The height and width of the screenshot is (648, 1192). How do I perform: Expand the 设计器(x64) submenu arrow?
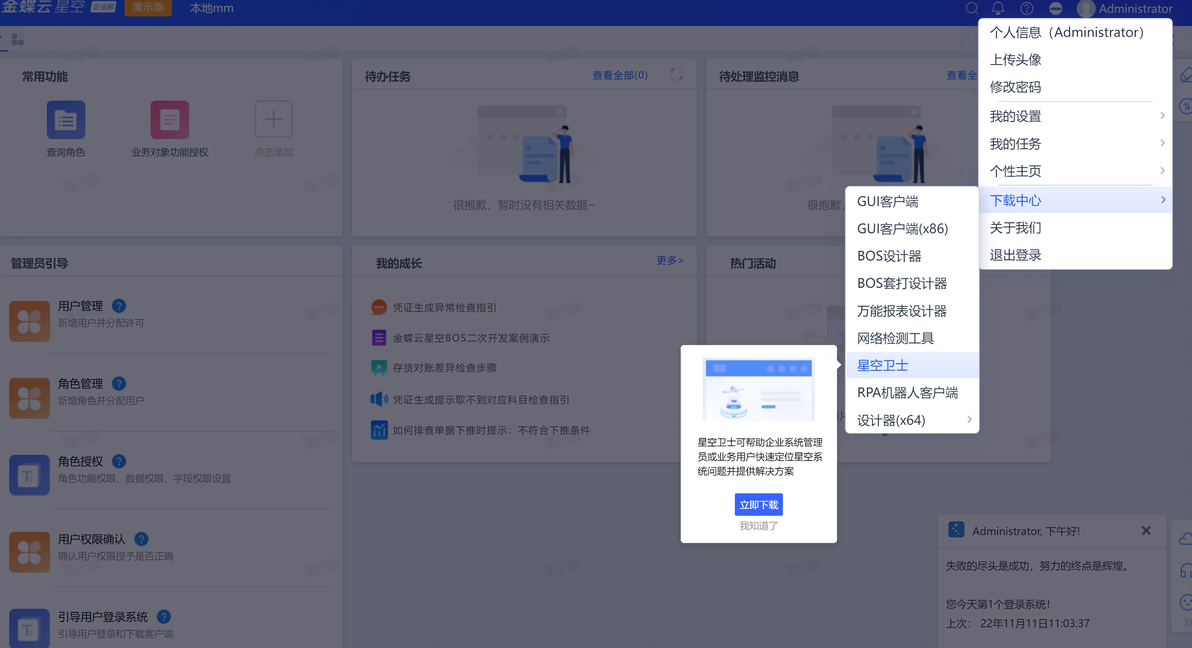[x=968, y=420]
